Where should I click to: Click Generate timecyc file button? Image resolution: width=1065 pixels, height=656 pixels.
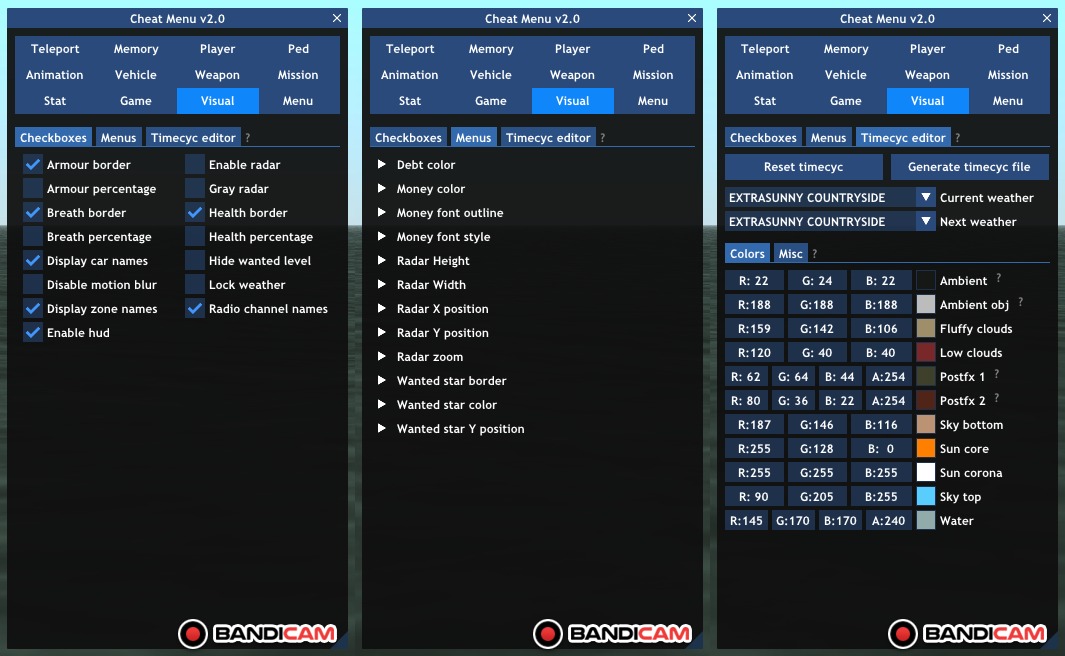pyautogui.click(x=969, y=166)
